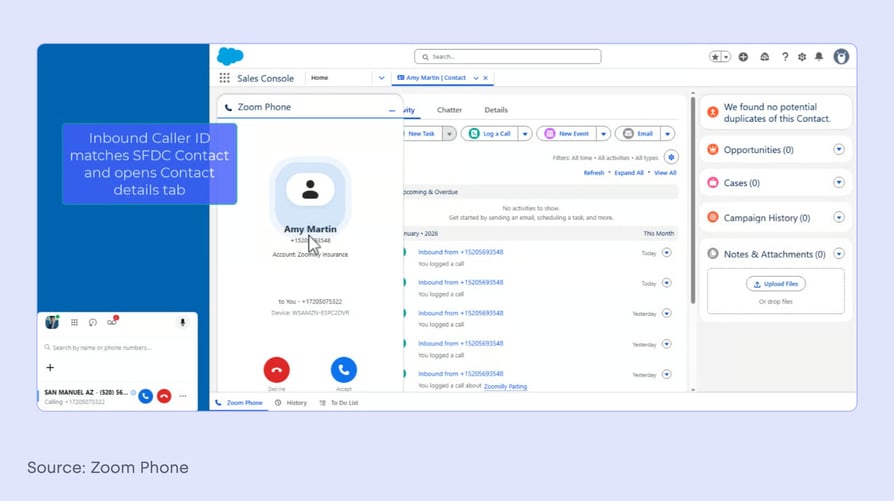The height and width of the screenshot is (501, 894).
Task: Click the Favorites star icon
Action: [715, 57]
